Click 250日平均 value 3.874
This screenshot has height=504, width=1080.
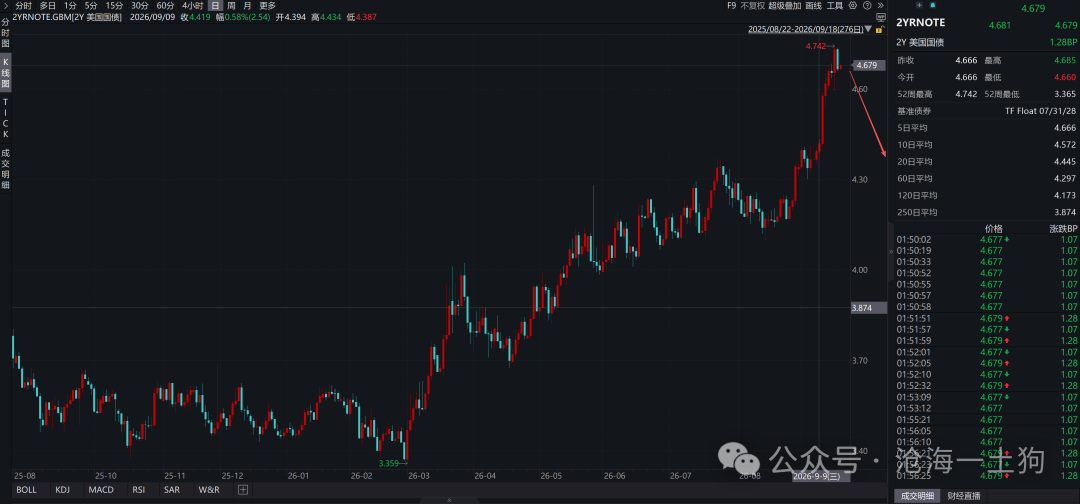[1064, 212]
